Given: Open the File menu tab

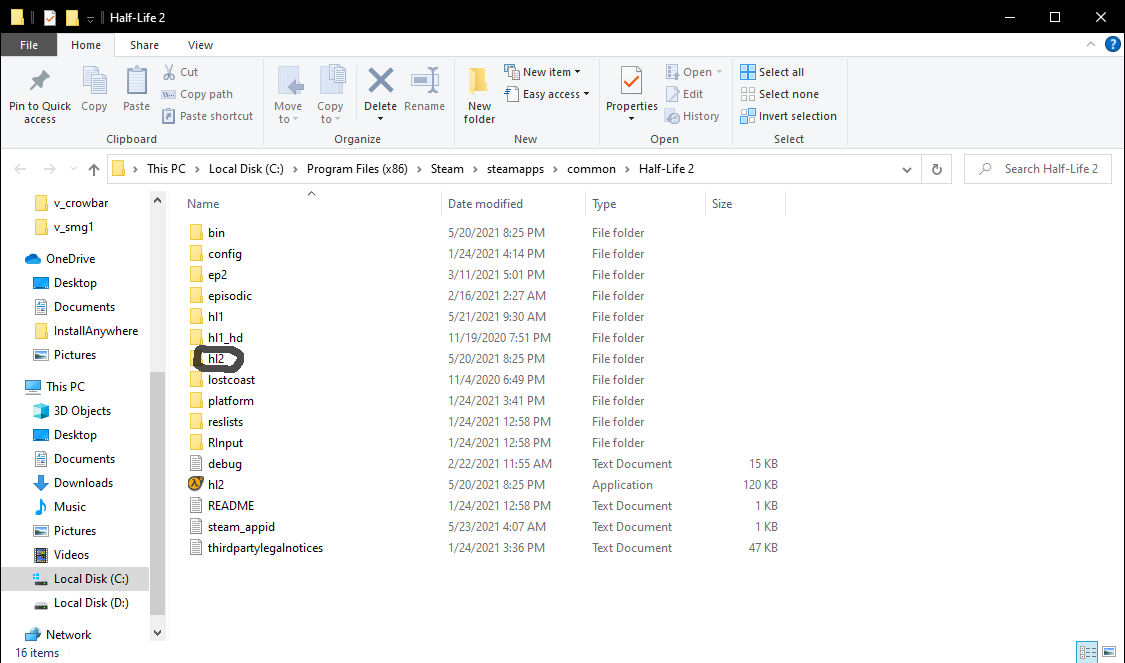Looking at the screenshot, I should 29,44.
